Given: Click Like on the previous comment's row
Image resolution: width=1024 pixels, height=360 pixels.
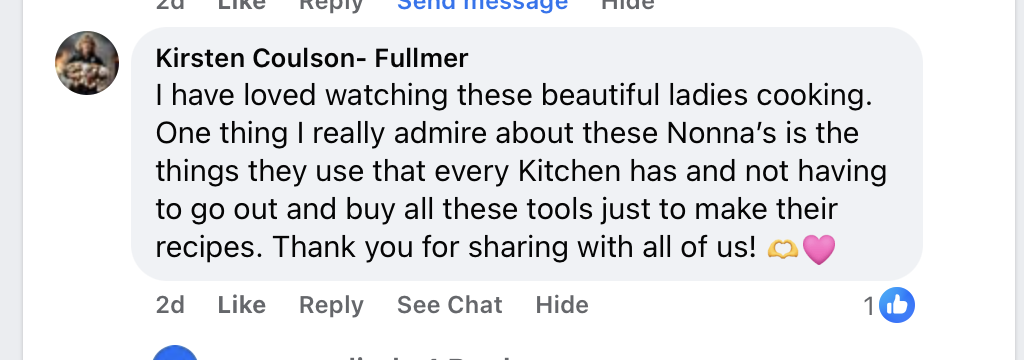Looking at the screenshot, I should (241, 4).
